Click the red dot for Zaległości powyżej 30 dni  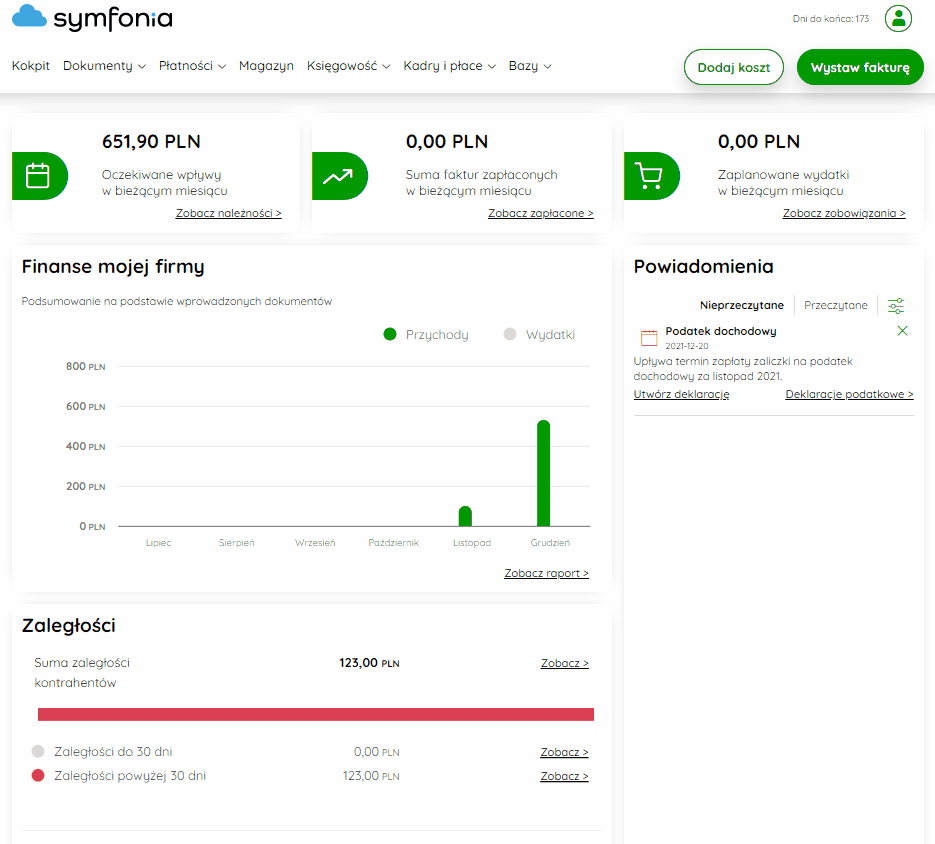tap(38, 775)
